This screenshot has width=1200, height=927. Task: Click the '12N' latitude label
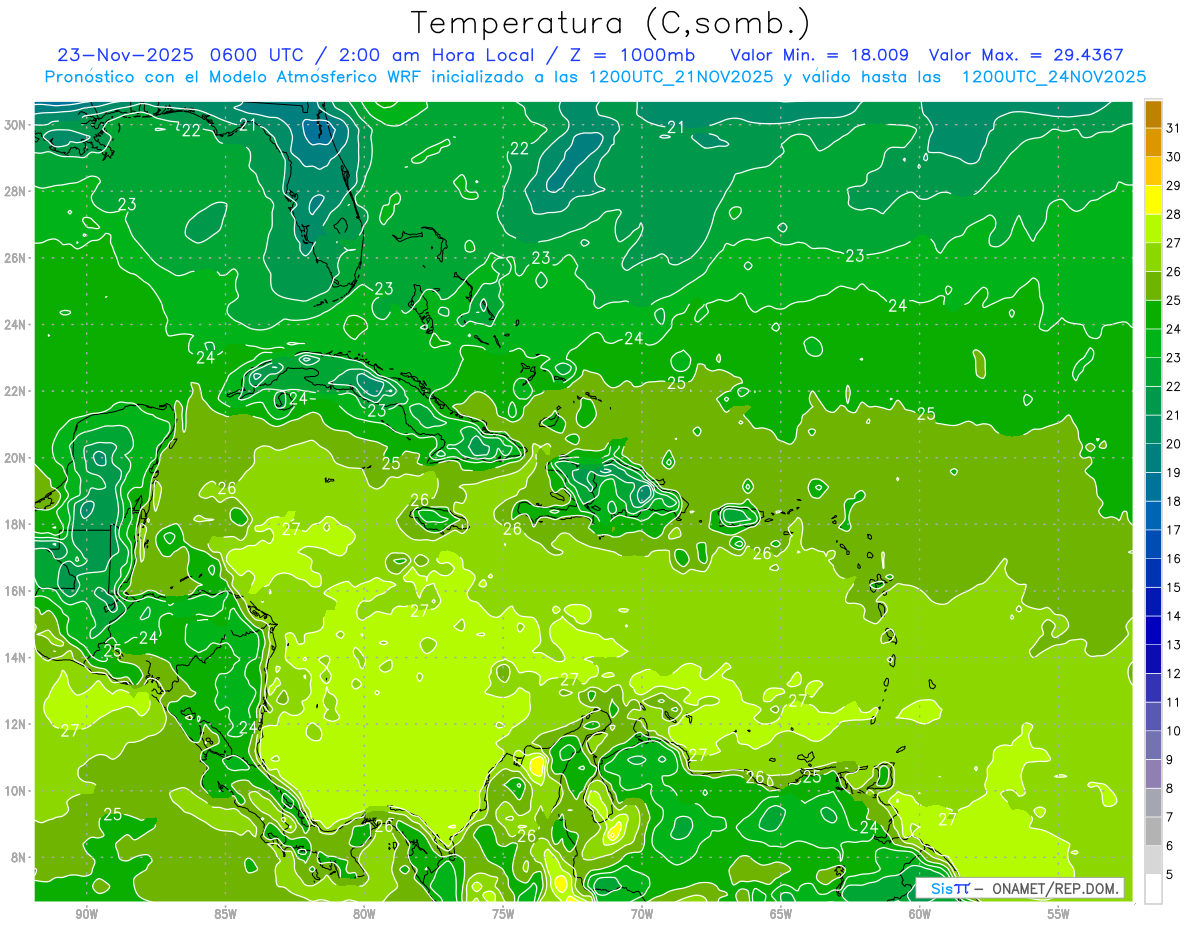(x=16, y=724)
